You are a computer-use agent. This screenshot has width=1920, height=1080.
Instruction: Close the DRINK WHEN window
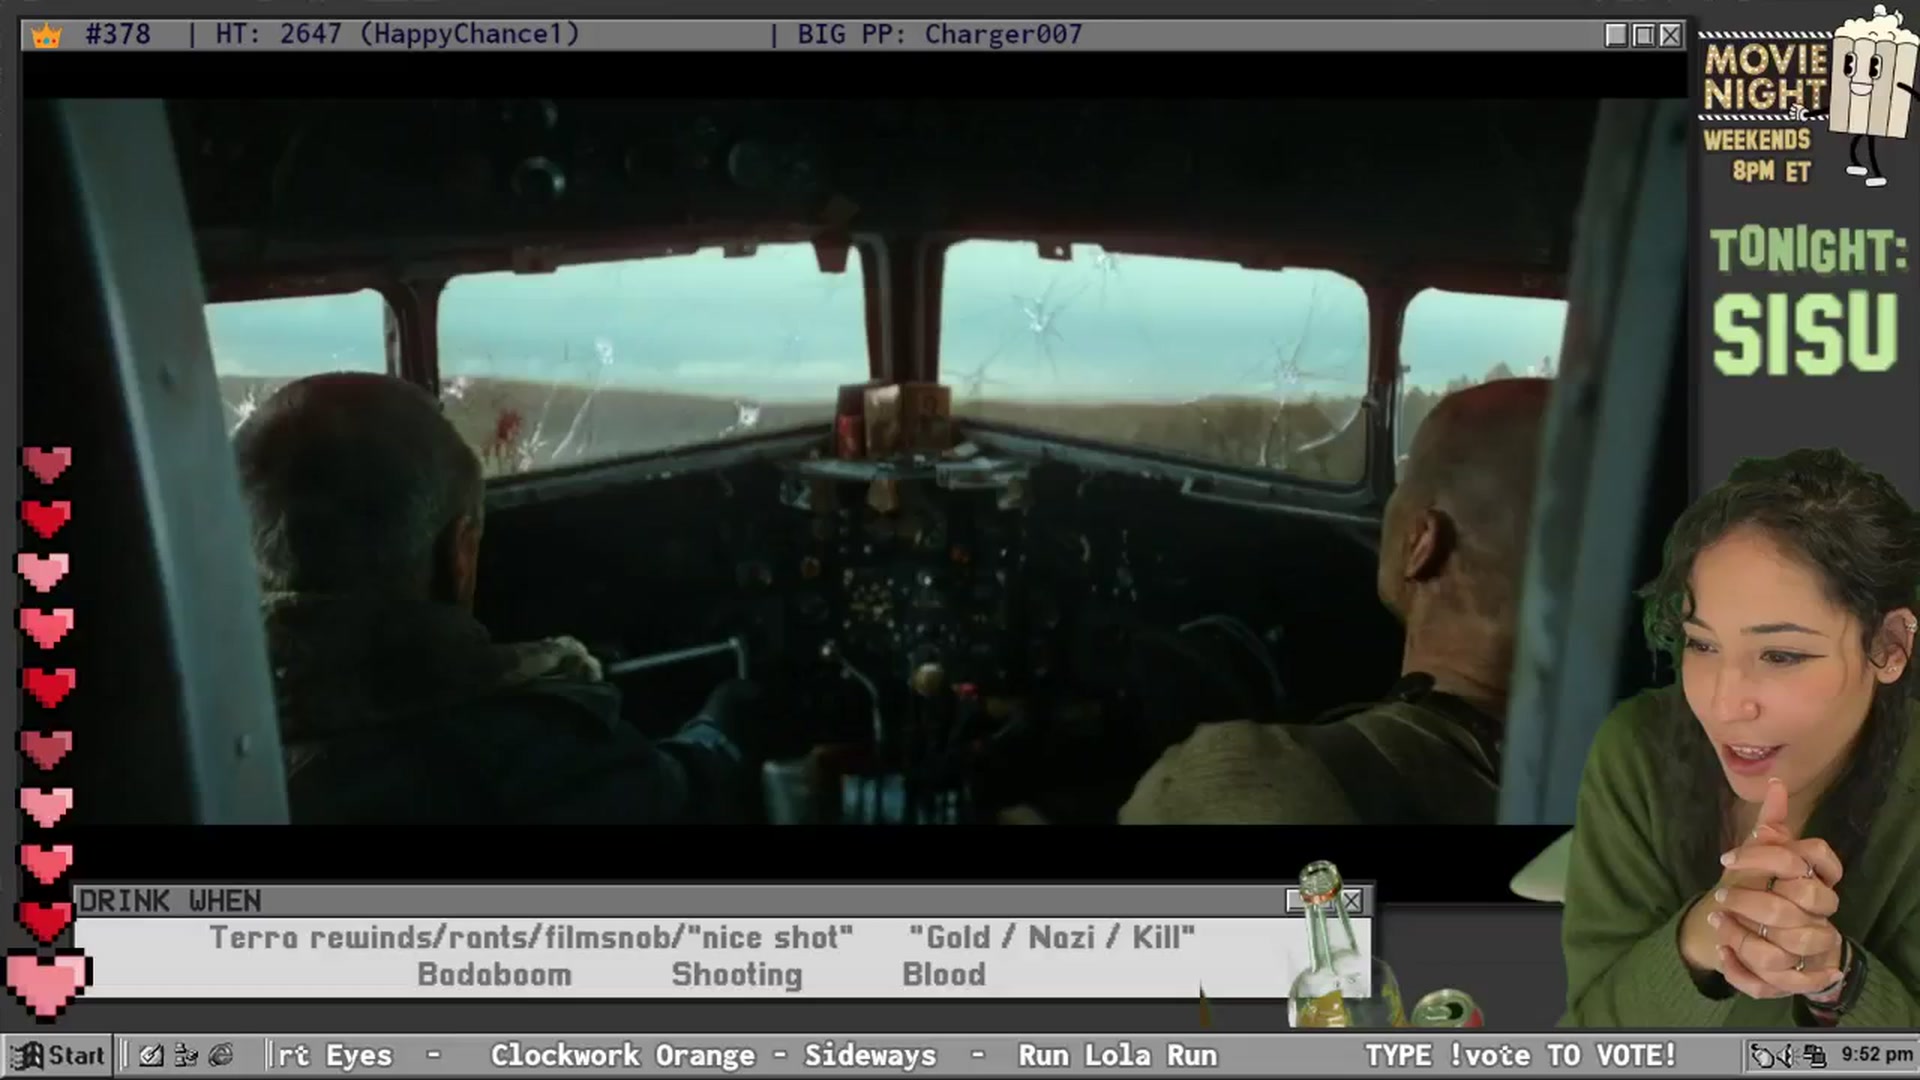[1351, 901]
